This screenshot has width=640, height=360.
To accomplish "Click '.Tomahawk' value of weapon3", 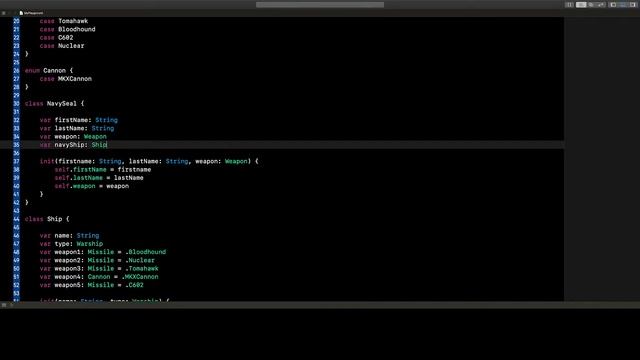I will 142,269.
